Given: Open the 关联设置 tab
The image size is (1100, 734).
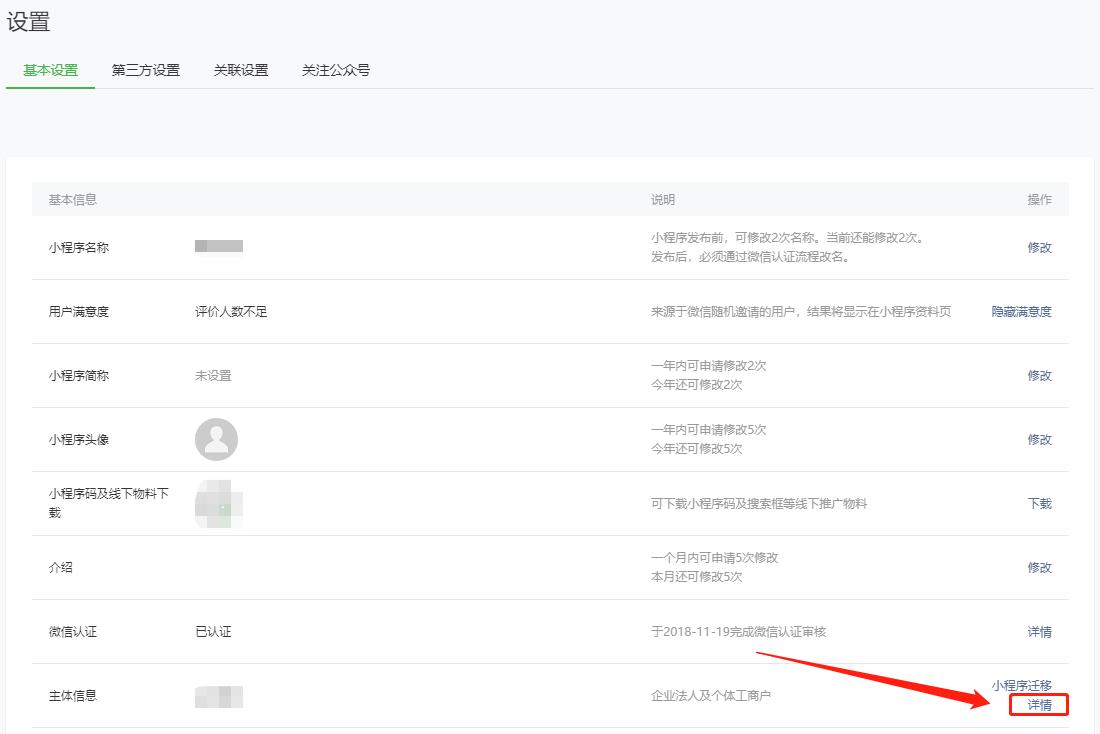Looking at the screenshot, I should pos(240,70).
